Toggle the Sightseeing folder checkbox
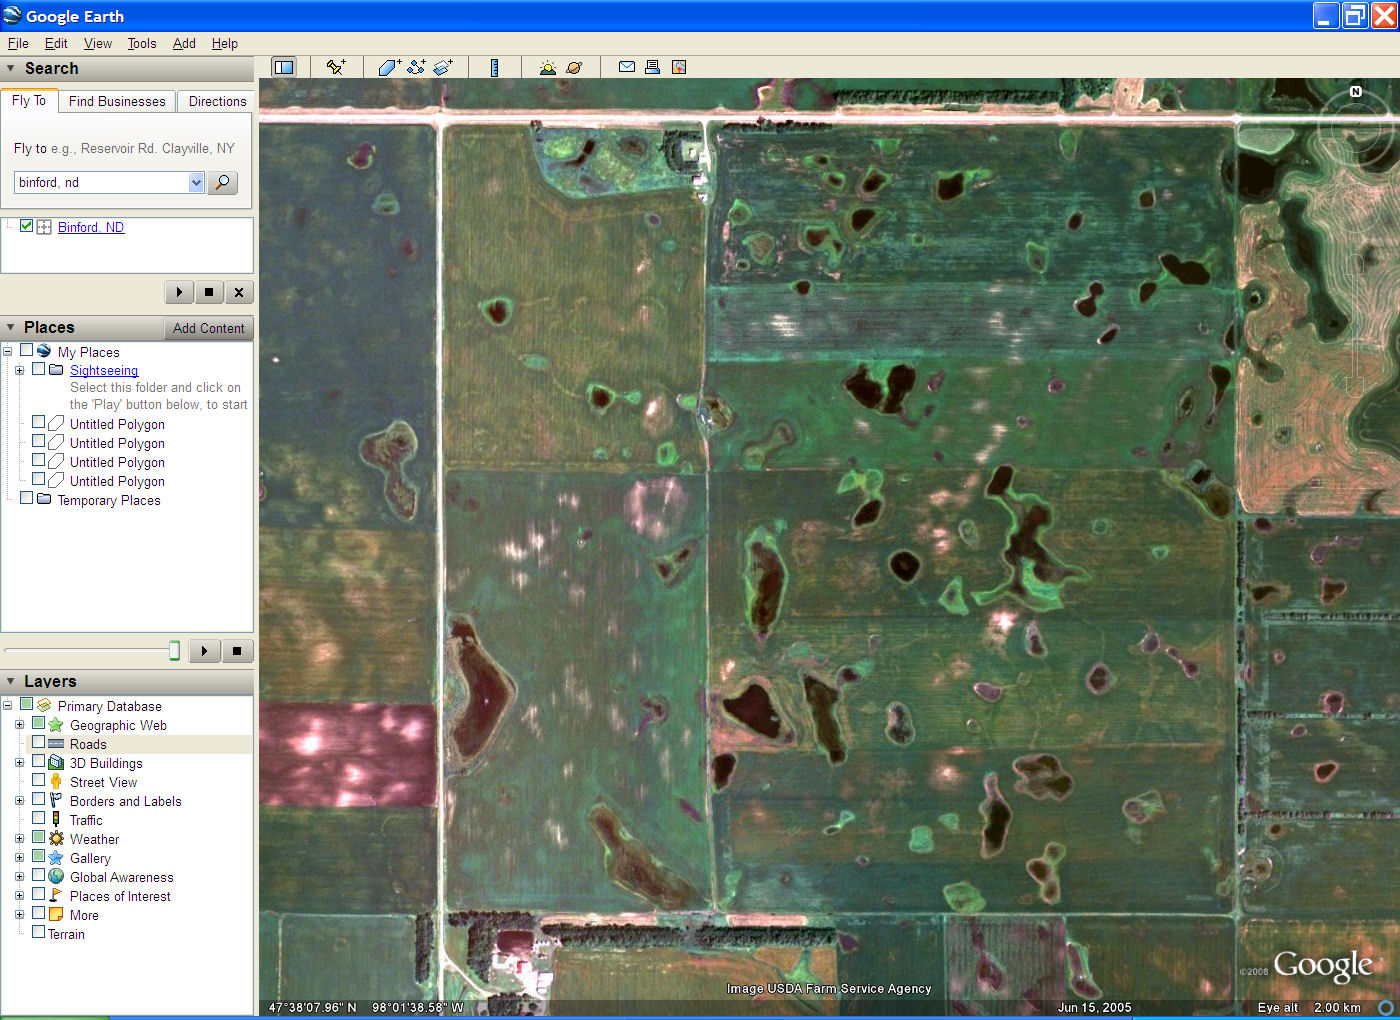The height and width of the screenshot is (1020, 1400). point(38,369)
